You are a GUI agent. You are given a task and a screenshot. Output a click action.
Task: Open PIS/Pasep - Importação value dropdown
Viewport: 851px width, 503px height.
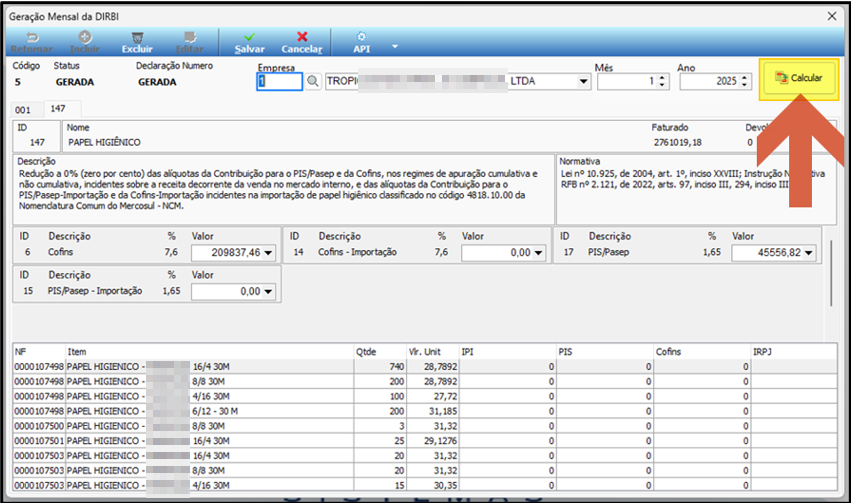(x=268, y=292)
